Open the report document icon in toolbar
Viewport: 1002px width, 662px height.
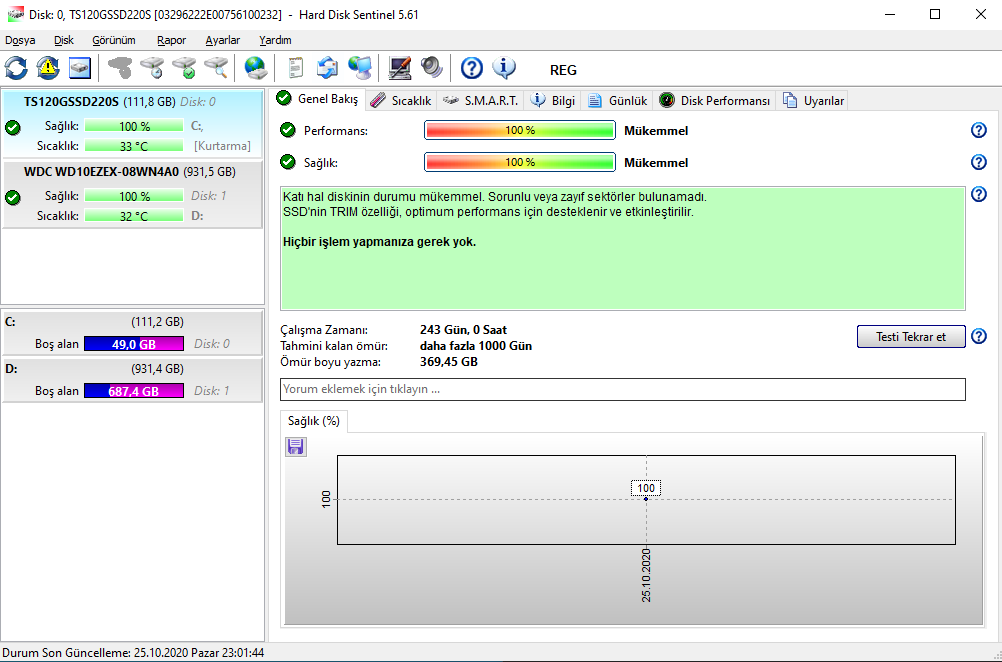[x=296, y=68]
